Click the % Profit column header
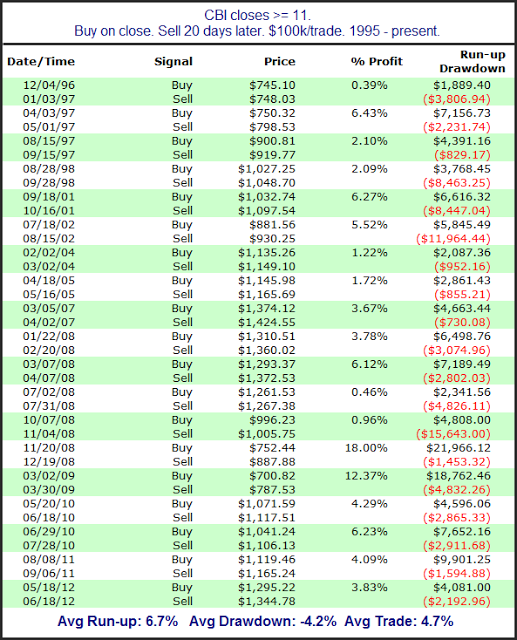This screenshot has width=517, height=640. click(x=377, y=62)
